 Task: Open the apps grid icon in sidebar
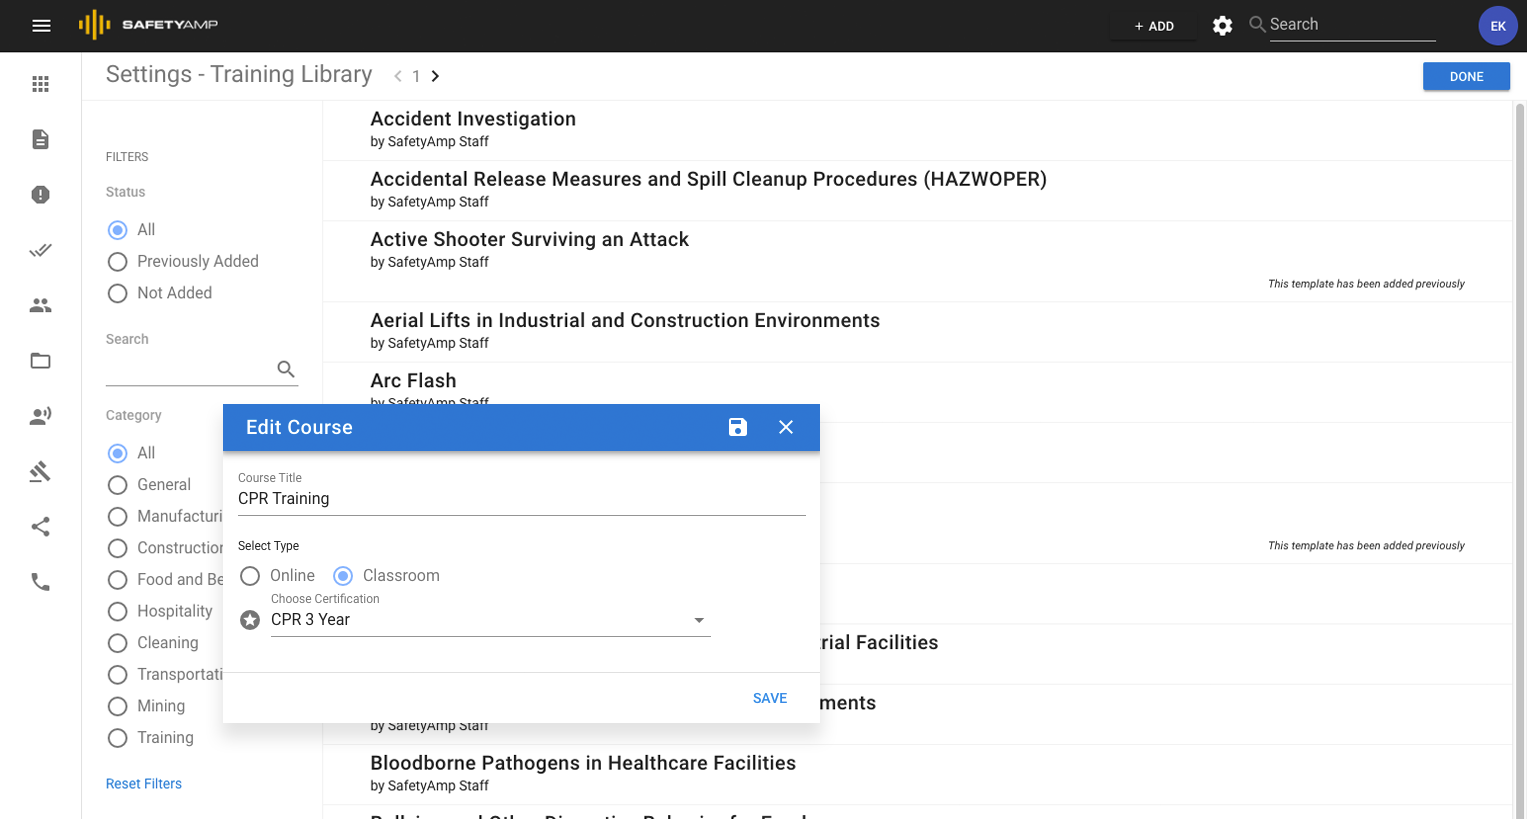click(x=40, y=83)
